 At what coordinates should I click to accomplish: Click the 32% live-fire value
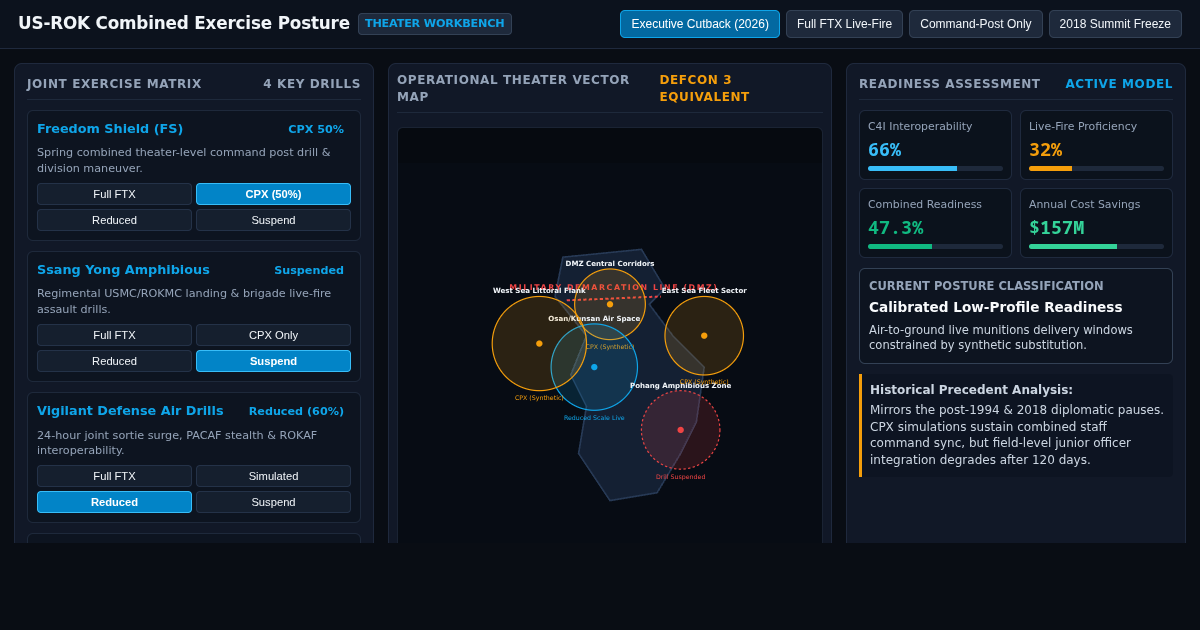1045,150
